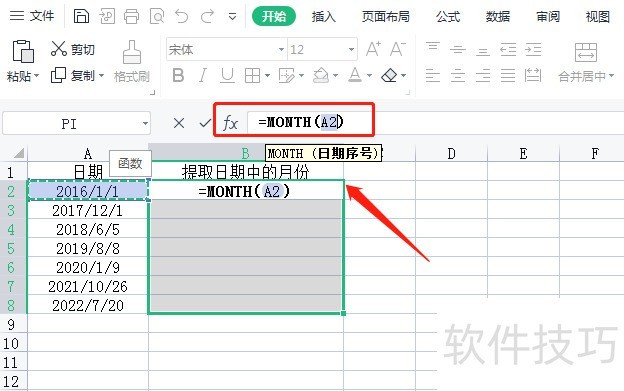Open the font size 12 dropdown
The height and width of the screenshot is (391, 624).
click(x=351, y=49)
